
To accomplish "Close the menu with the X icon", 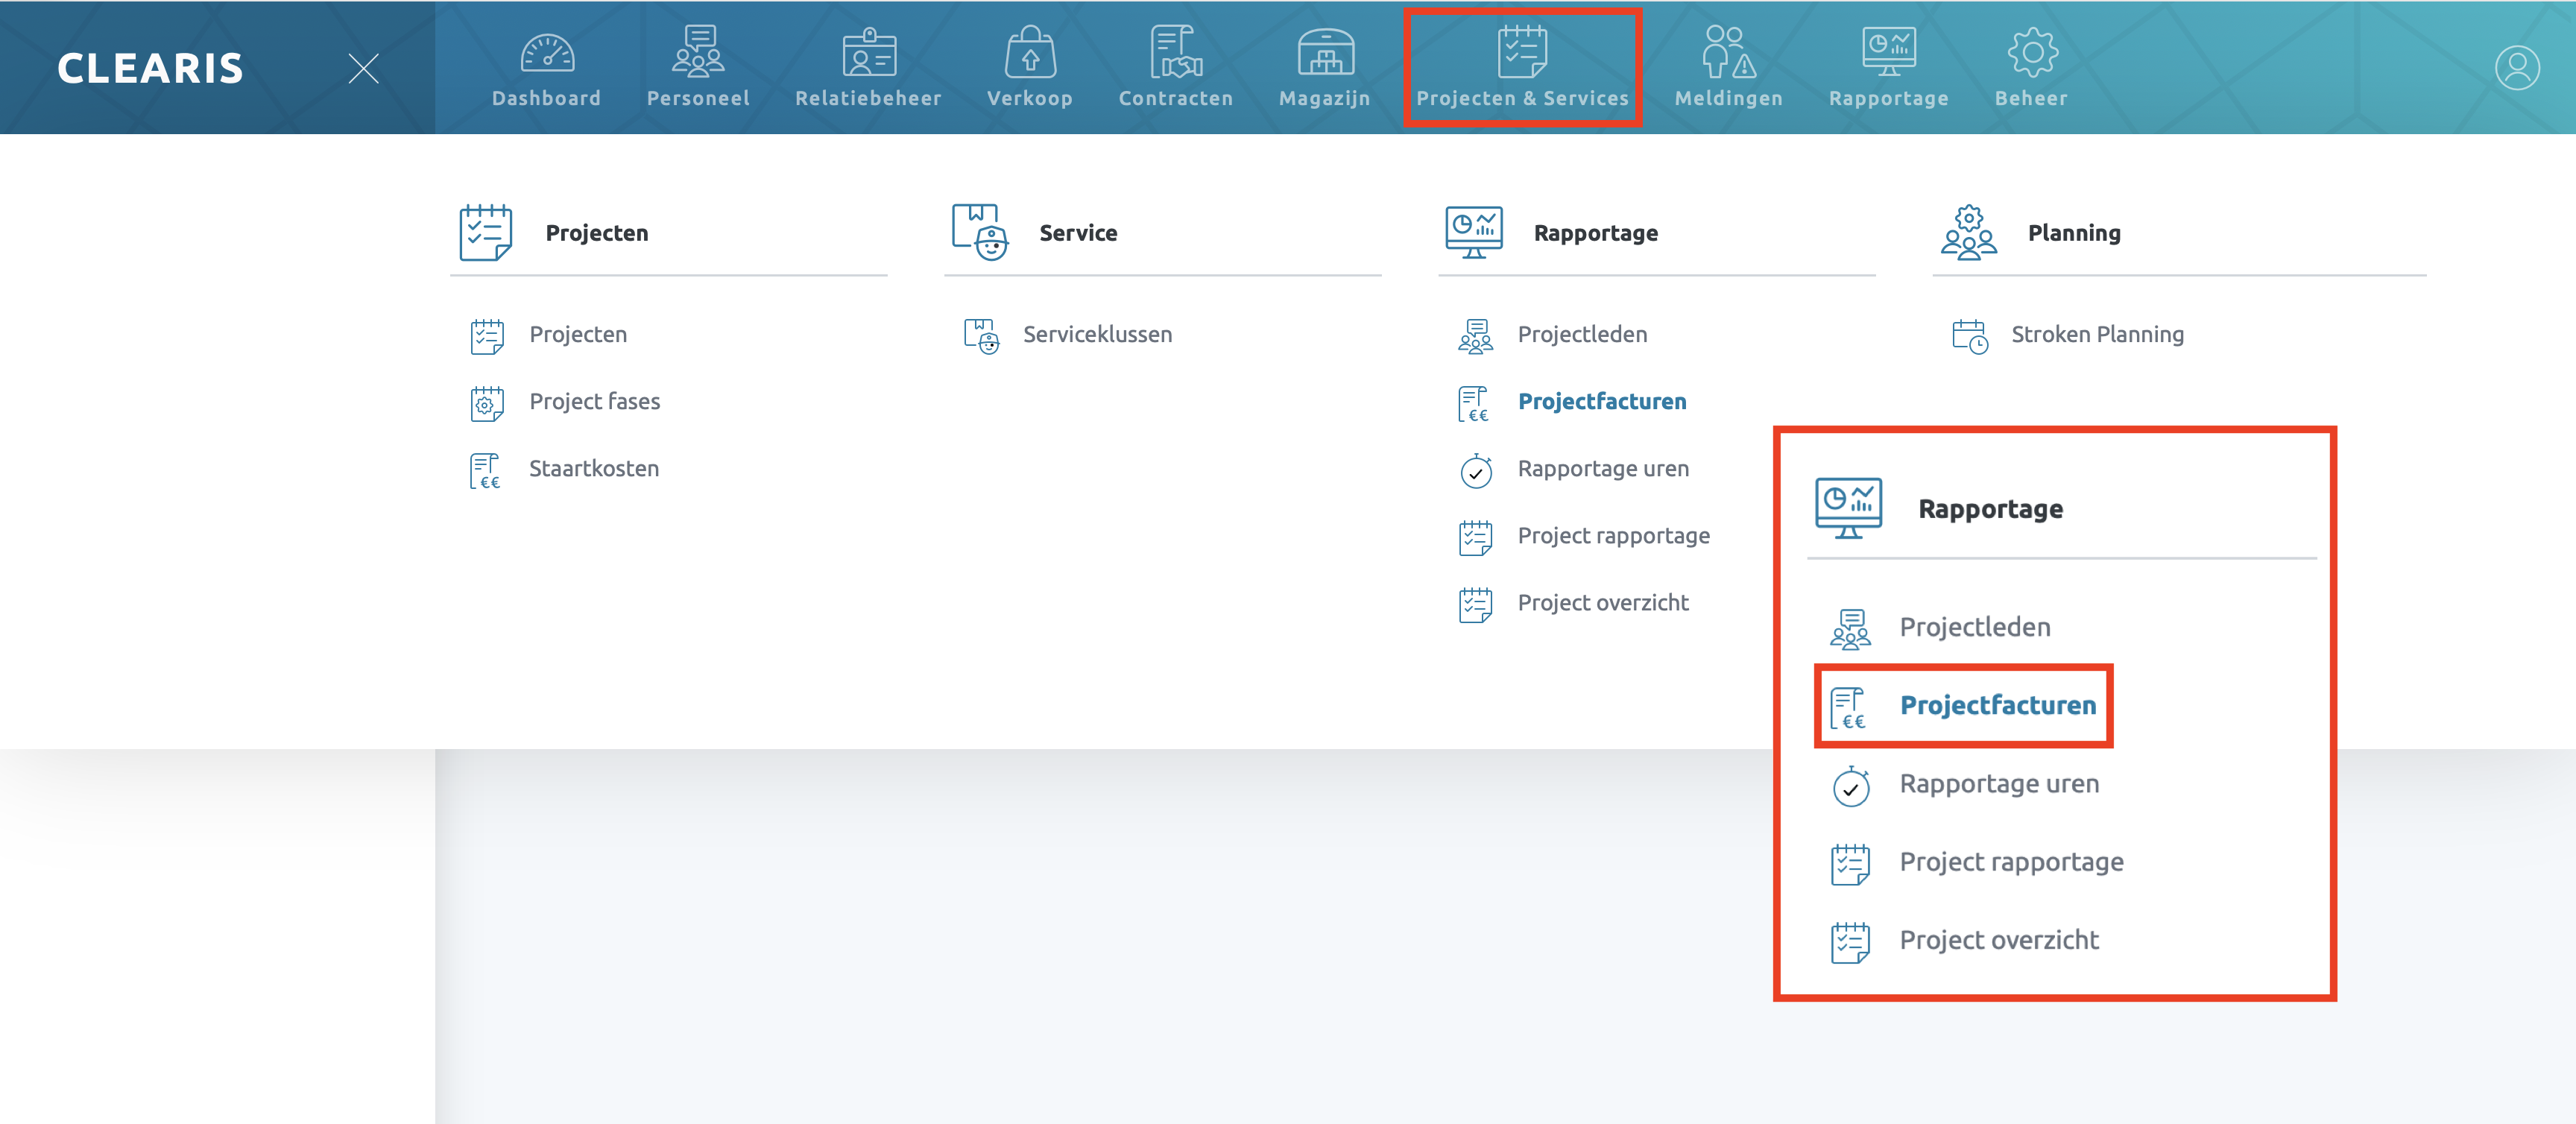I will pyautogui.click(x=363, y=68).
